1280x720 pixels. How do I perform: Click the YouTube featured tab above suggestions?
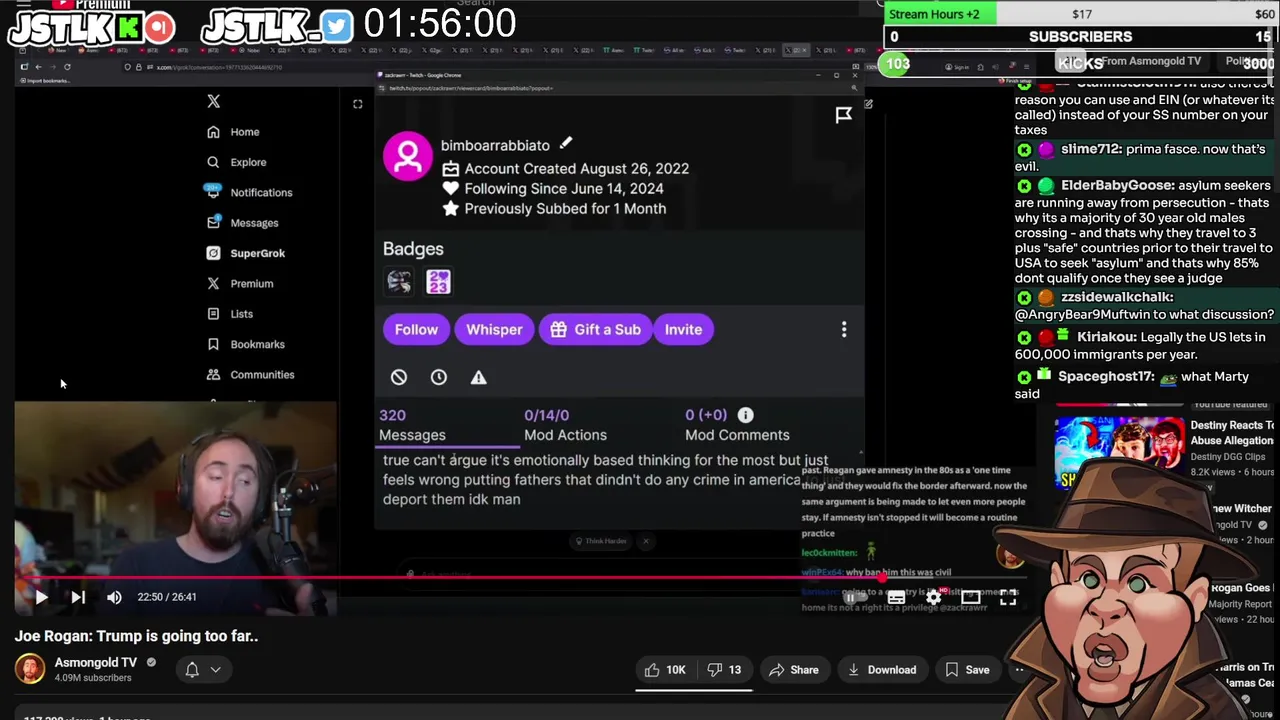click(x=1229, y=404)
